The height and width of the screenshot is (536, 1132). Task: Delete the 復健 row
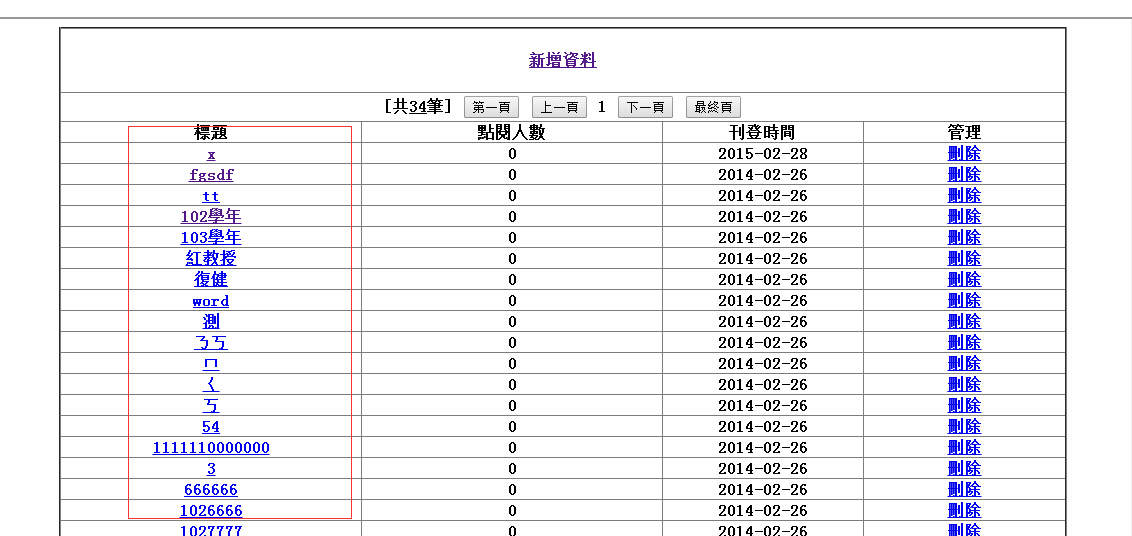(964, 280)
